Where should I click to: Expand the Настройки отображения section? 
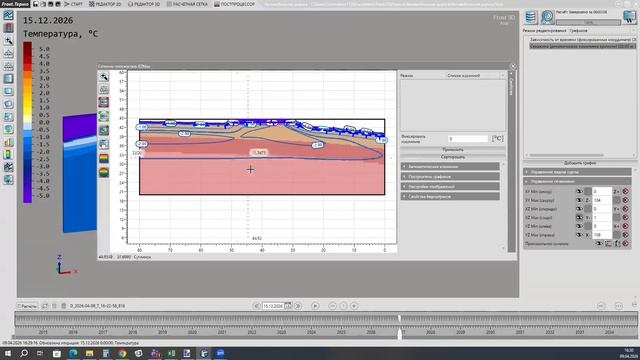[450, 187]
